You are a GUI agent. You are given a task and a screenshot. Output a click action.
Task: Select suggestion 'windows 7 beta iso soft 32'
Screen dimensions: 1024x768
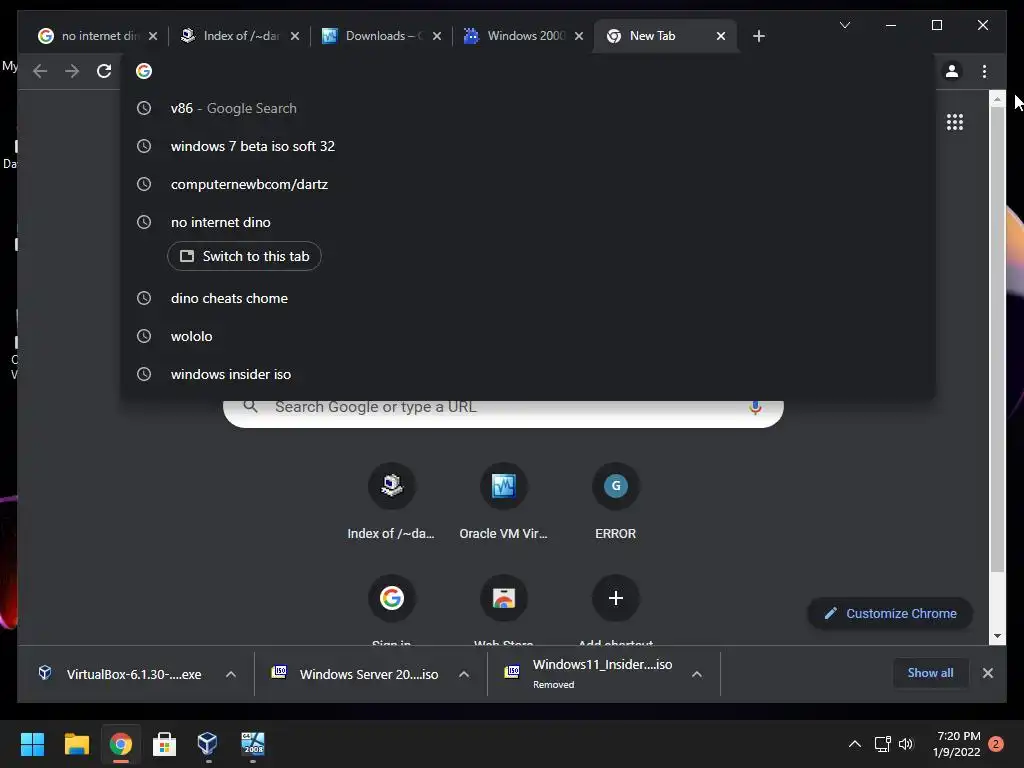click(528, 146)
